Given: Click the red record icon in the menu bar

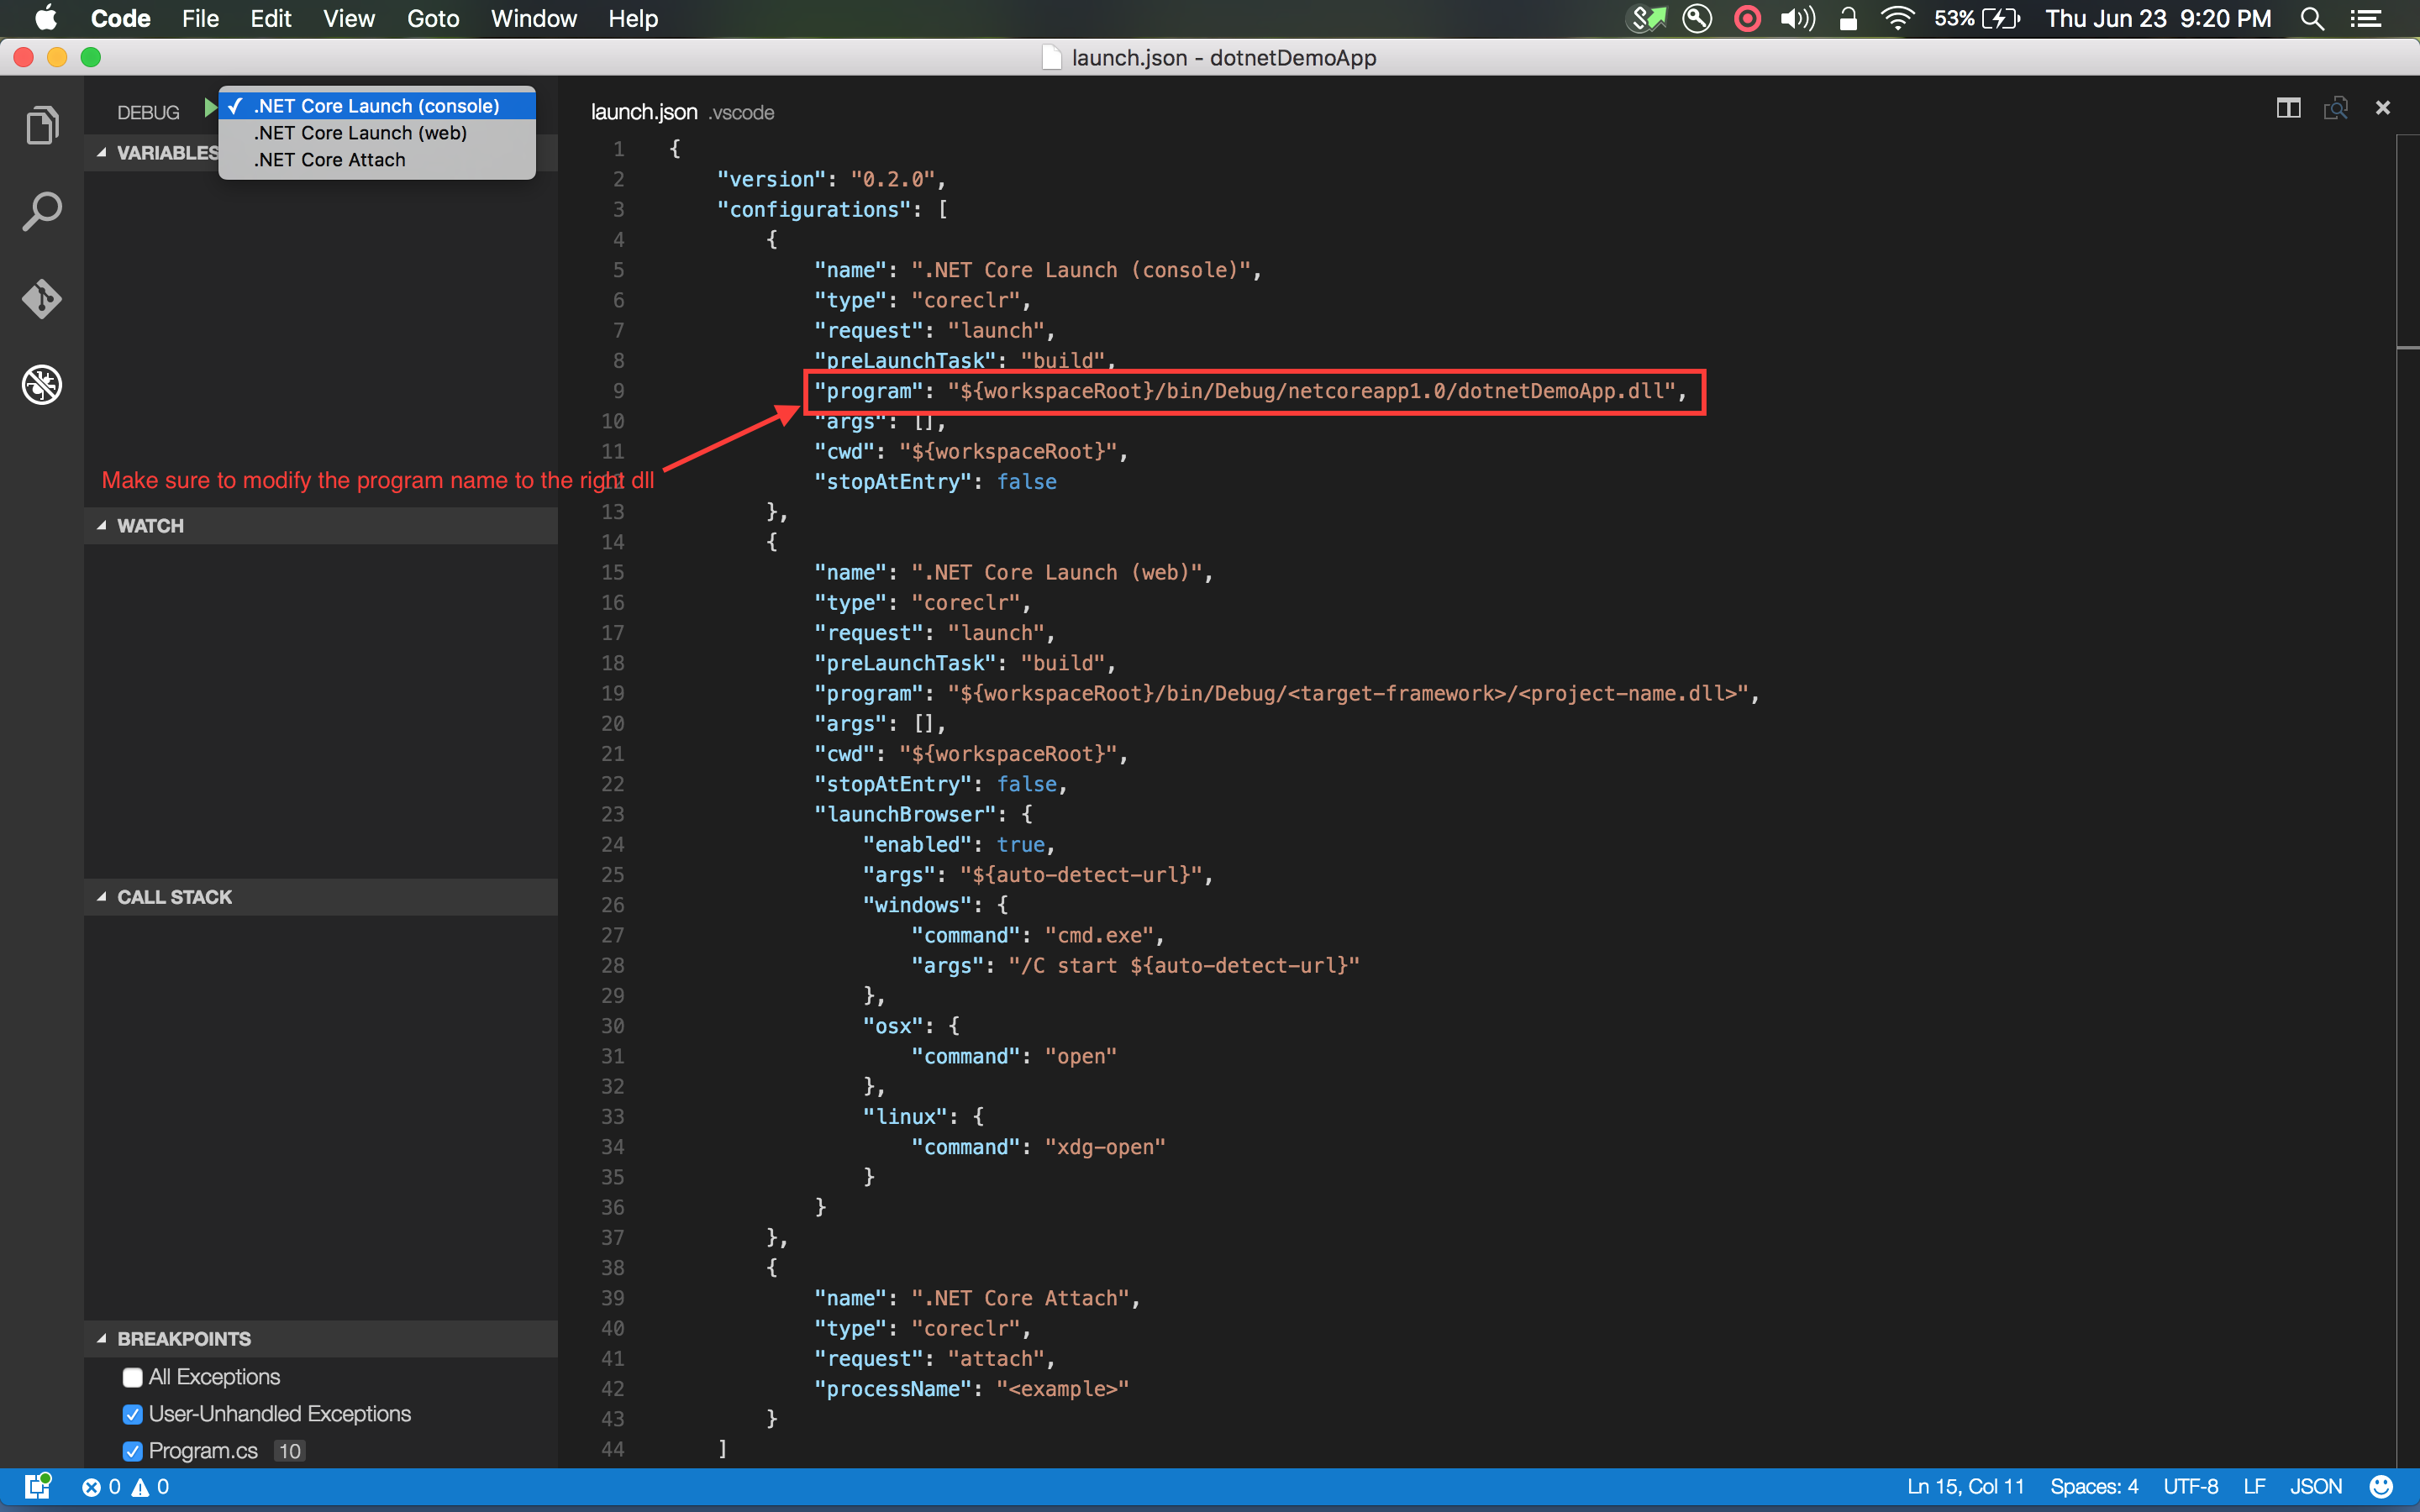Looking at the screenshot, I should point(1747,19).
